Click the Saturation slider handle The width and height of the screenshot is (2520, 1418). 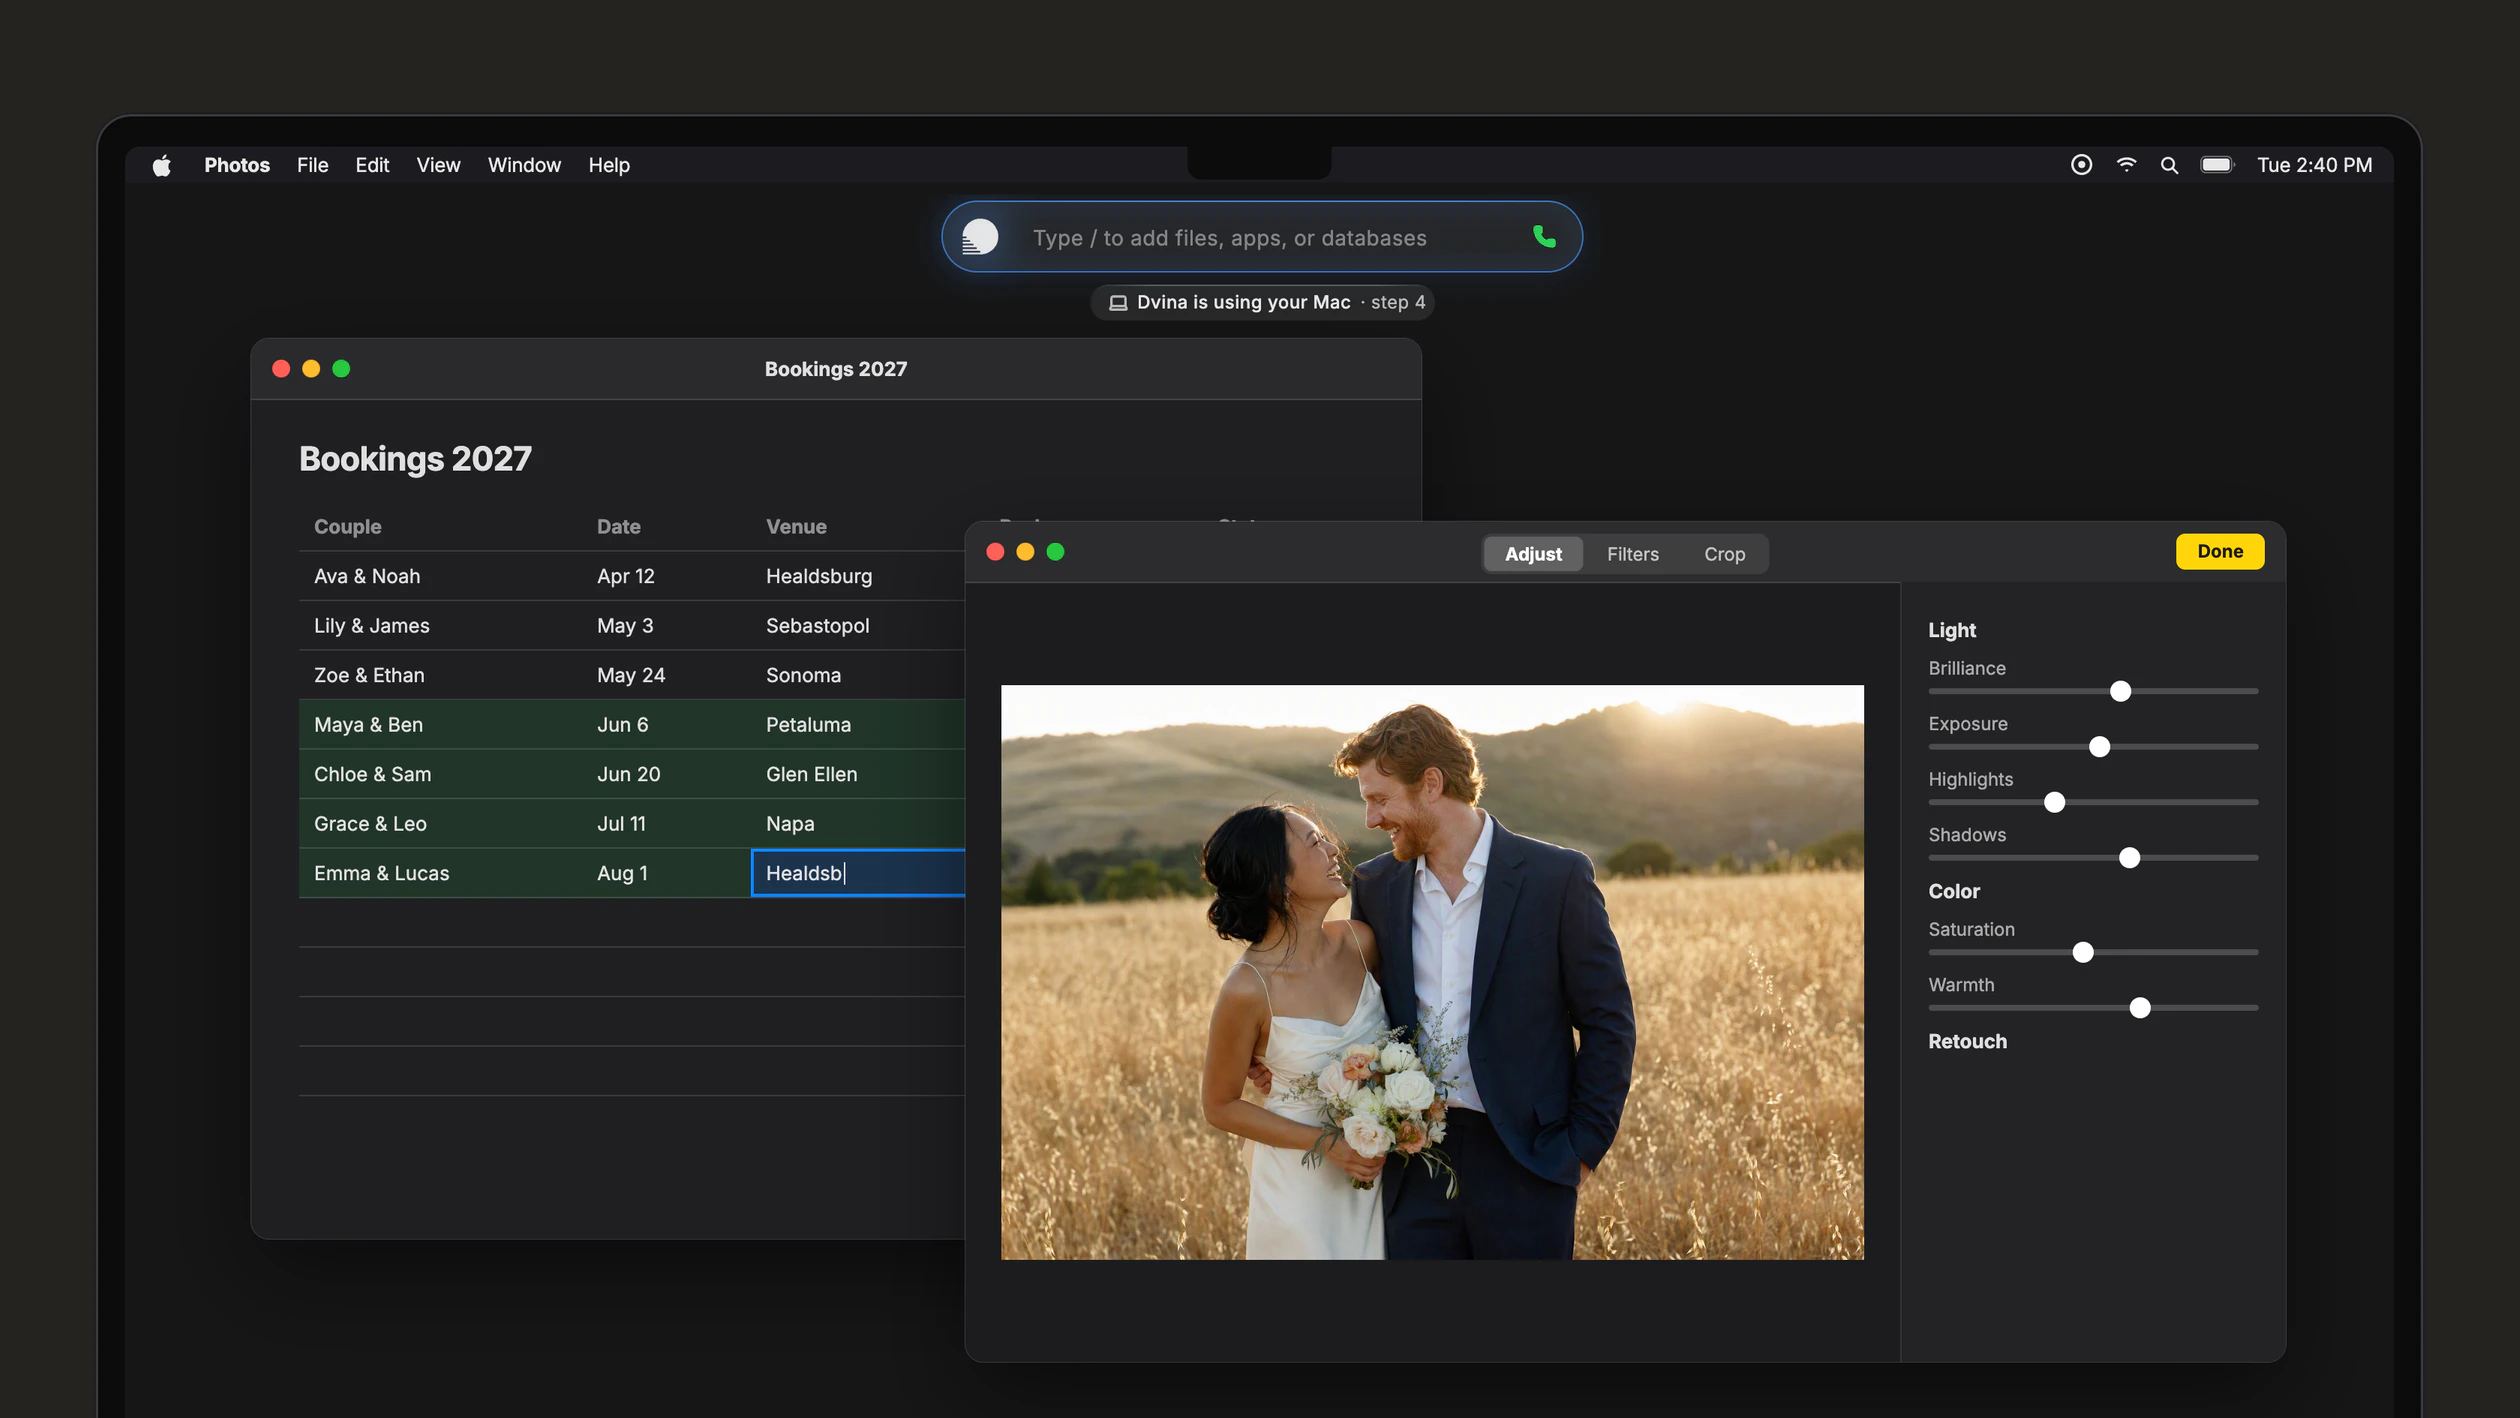(2082, 952)
